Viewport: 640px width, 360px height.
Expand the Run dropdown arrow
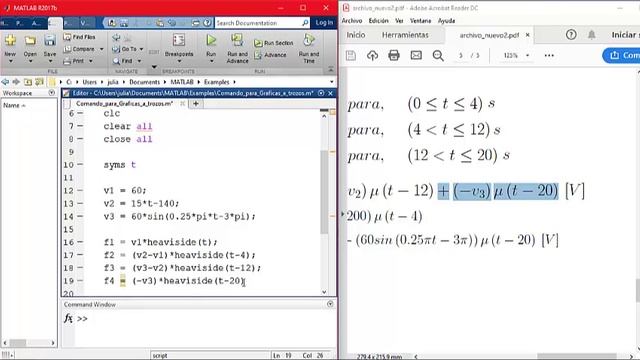point(211,62)
